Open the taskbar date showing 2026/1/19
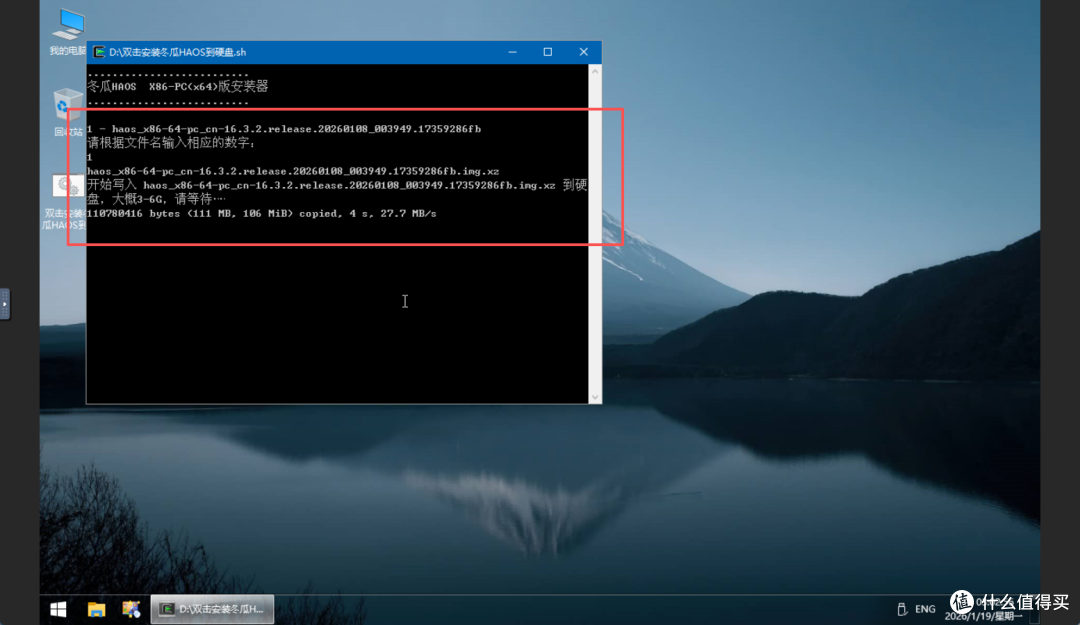Screen dimensions: 1080x625 983,616
